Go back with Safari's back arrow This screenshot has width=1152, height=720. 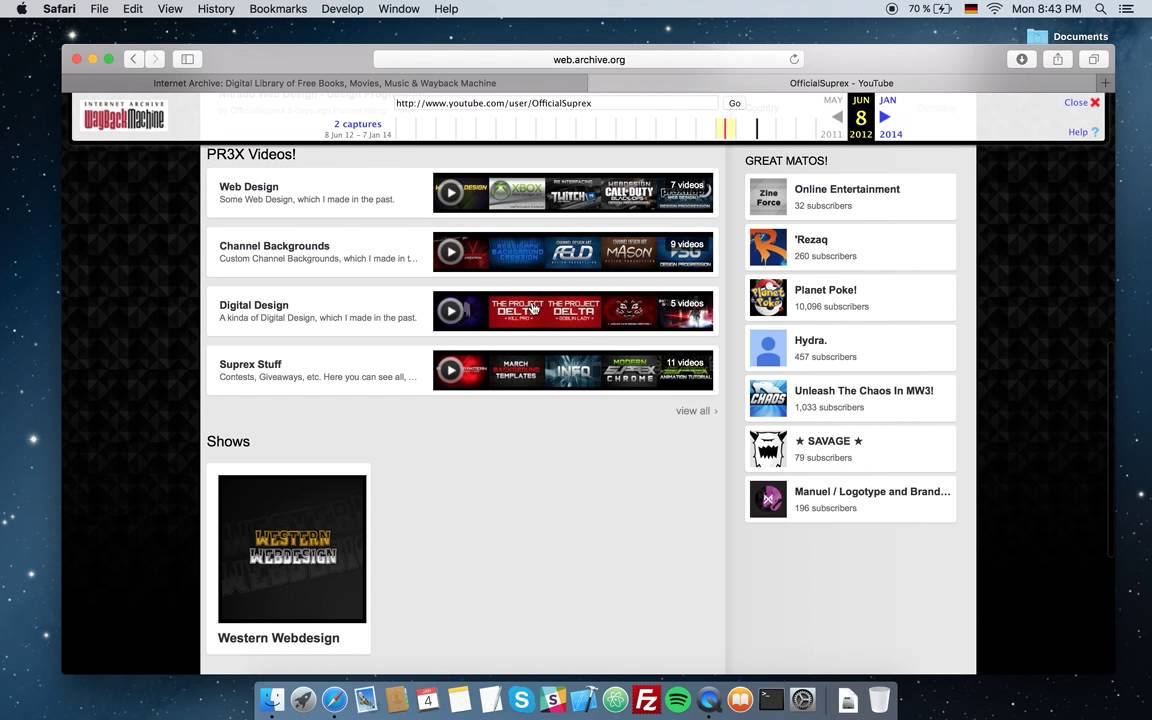[134, 59]
